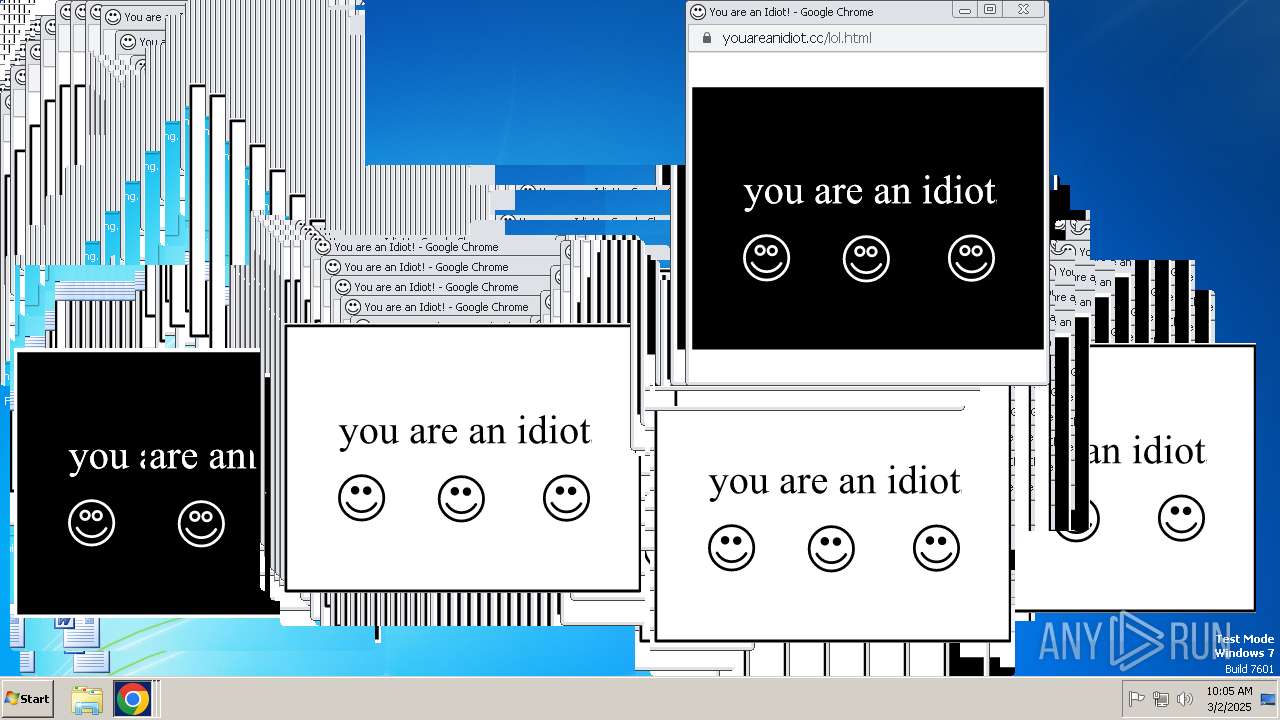Open volume control in system tray
Image resolution: width=1280 pixels, height=720 pixels.
[x=1185, y=699]
